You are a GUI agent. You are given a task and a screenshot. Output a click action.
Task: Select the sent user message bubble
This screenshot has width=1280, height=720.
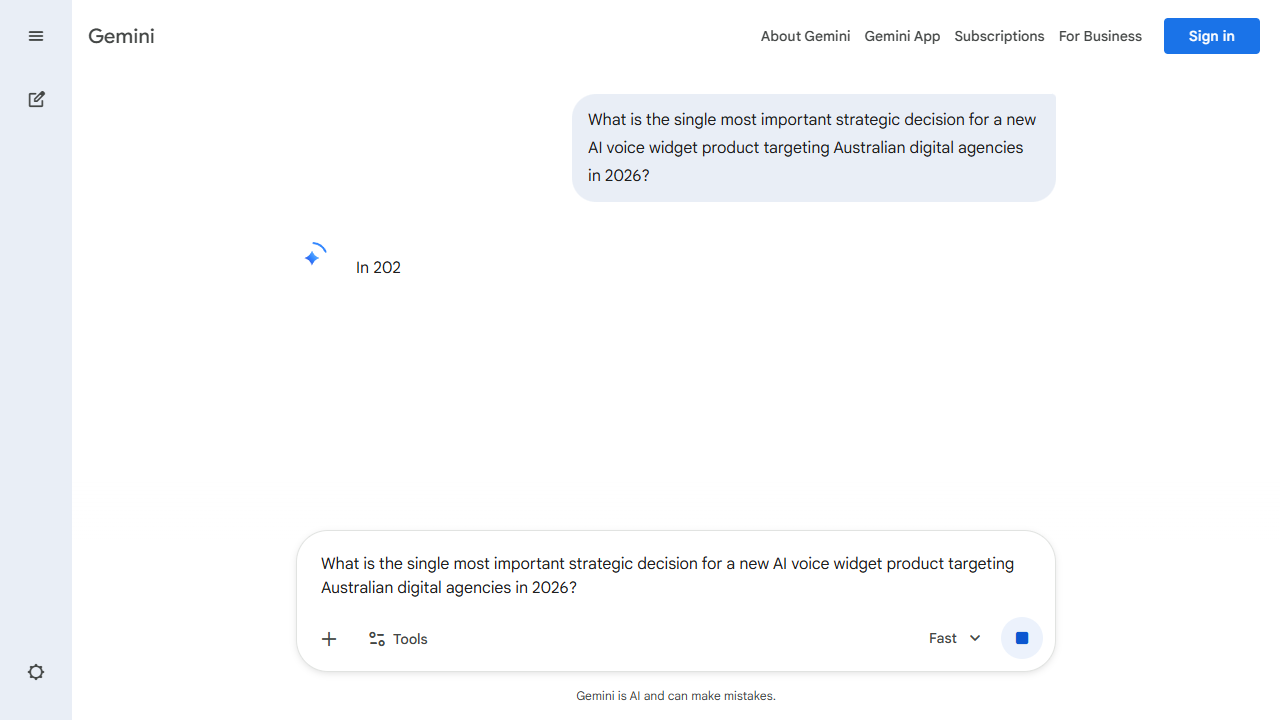813,148
